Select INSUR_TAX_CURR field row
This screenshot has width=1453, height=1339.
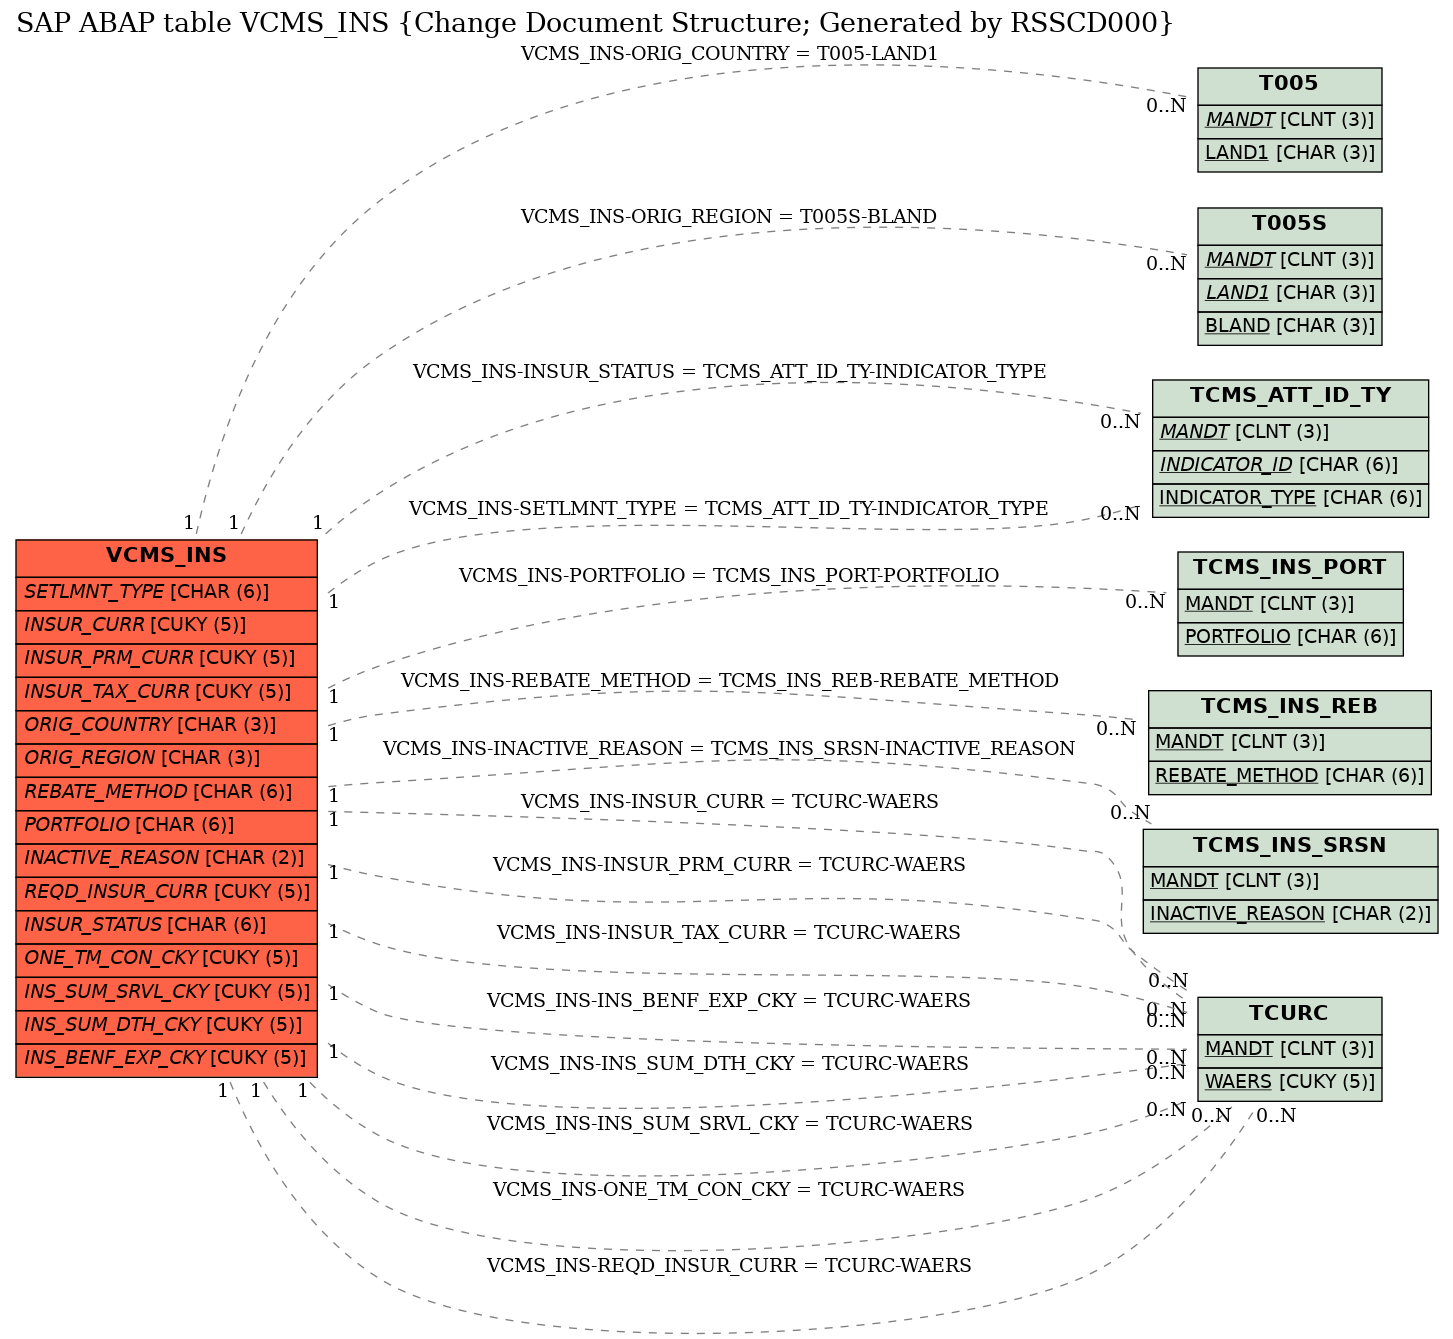click(x=166, y=693)
